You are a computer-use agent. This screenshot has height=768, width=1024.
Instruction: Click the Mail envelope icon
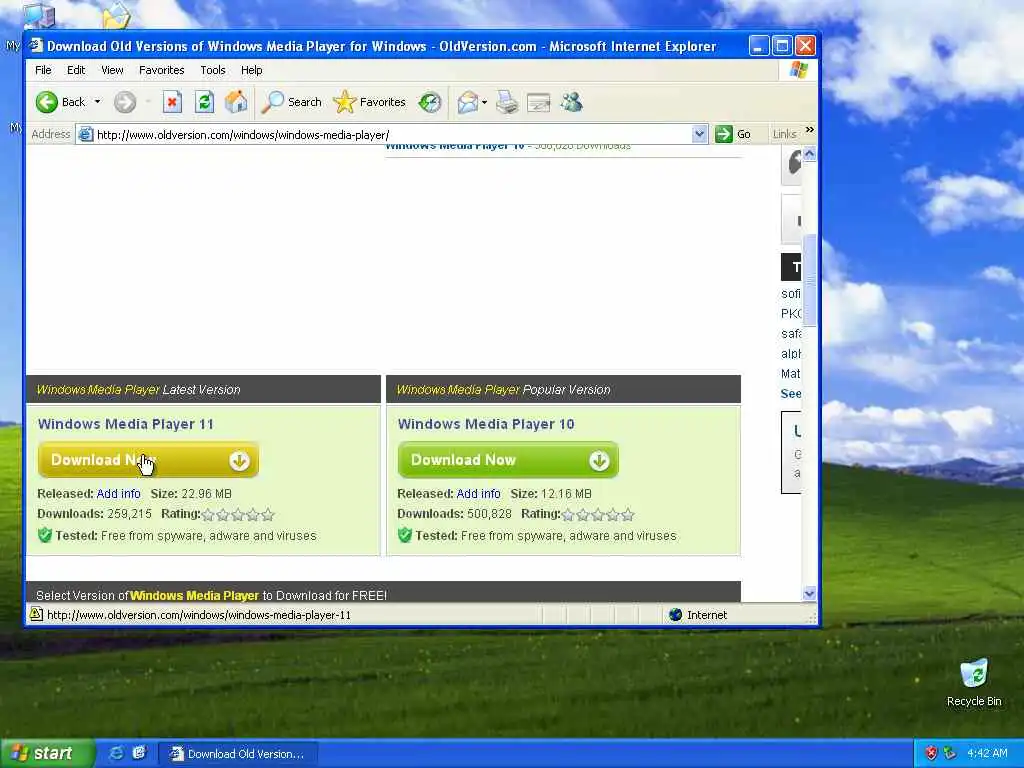(468, 103)
